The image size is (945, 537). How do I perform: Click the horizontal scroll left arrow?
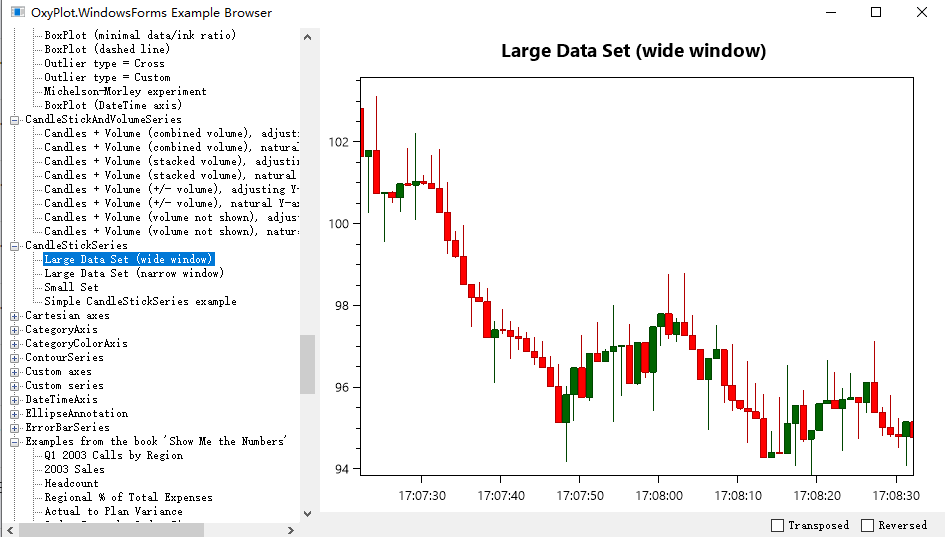point(10,530)
